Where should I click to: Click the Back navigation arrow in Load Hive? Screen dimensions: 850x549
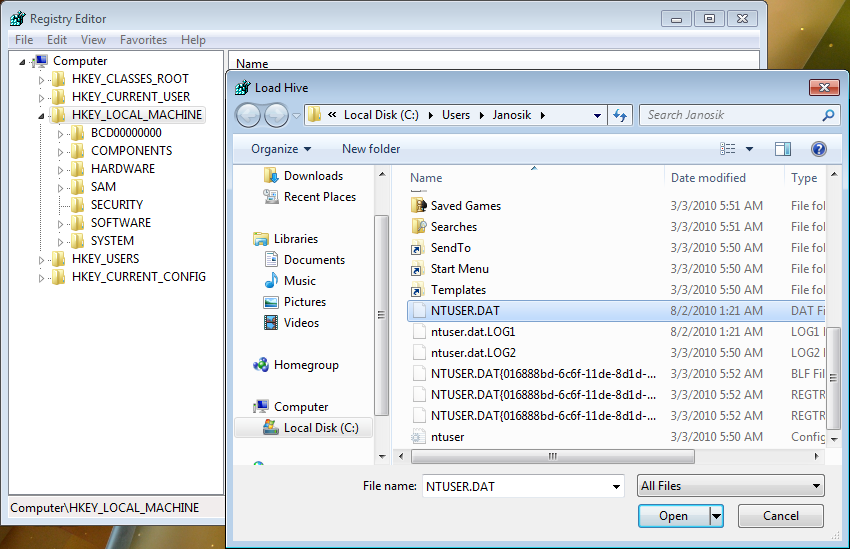248,115
